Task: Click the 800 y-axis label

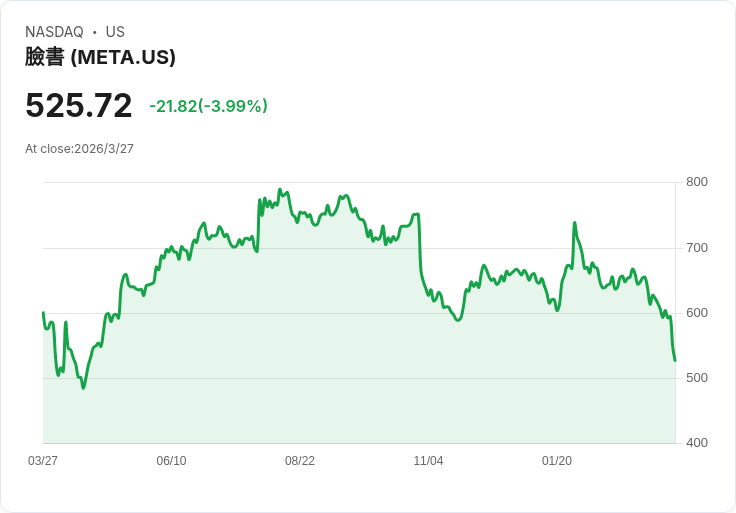Action: [x=697, y=182]
